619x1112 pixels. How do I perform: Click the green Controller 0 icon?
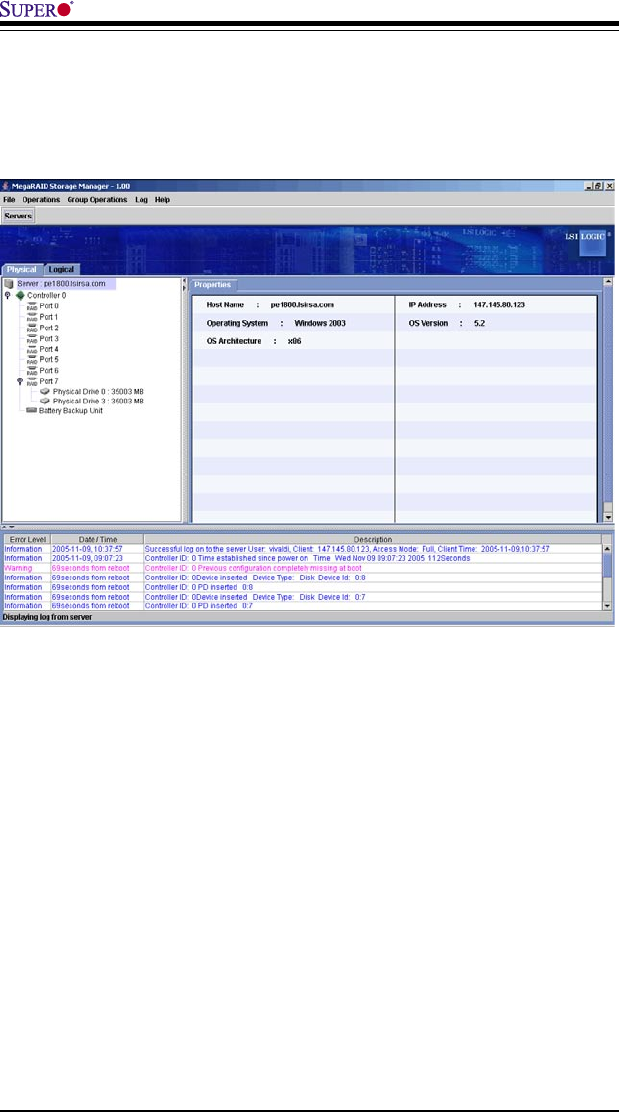(21, 295)
